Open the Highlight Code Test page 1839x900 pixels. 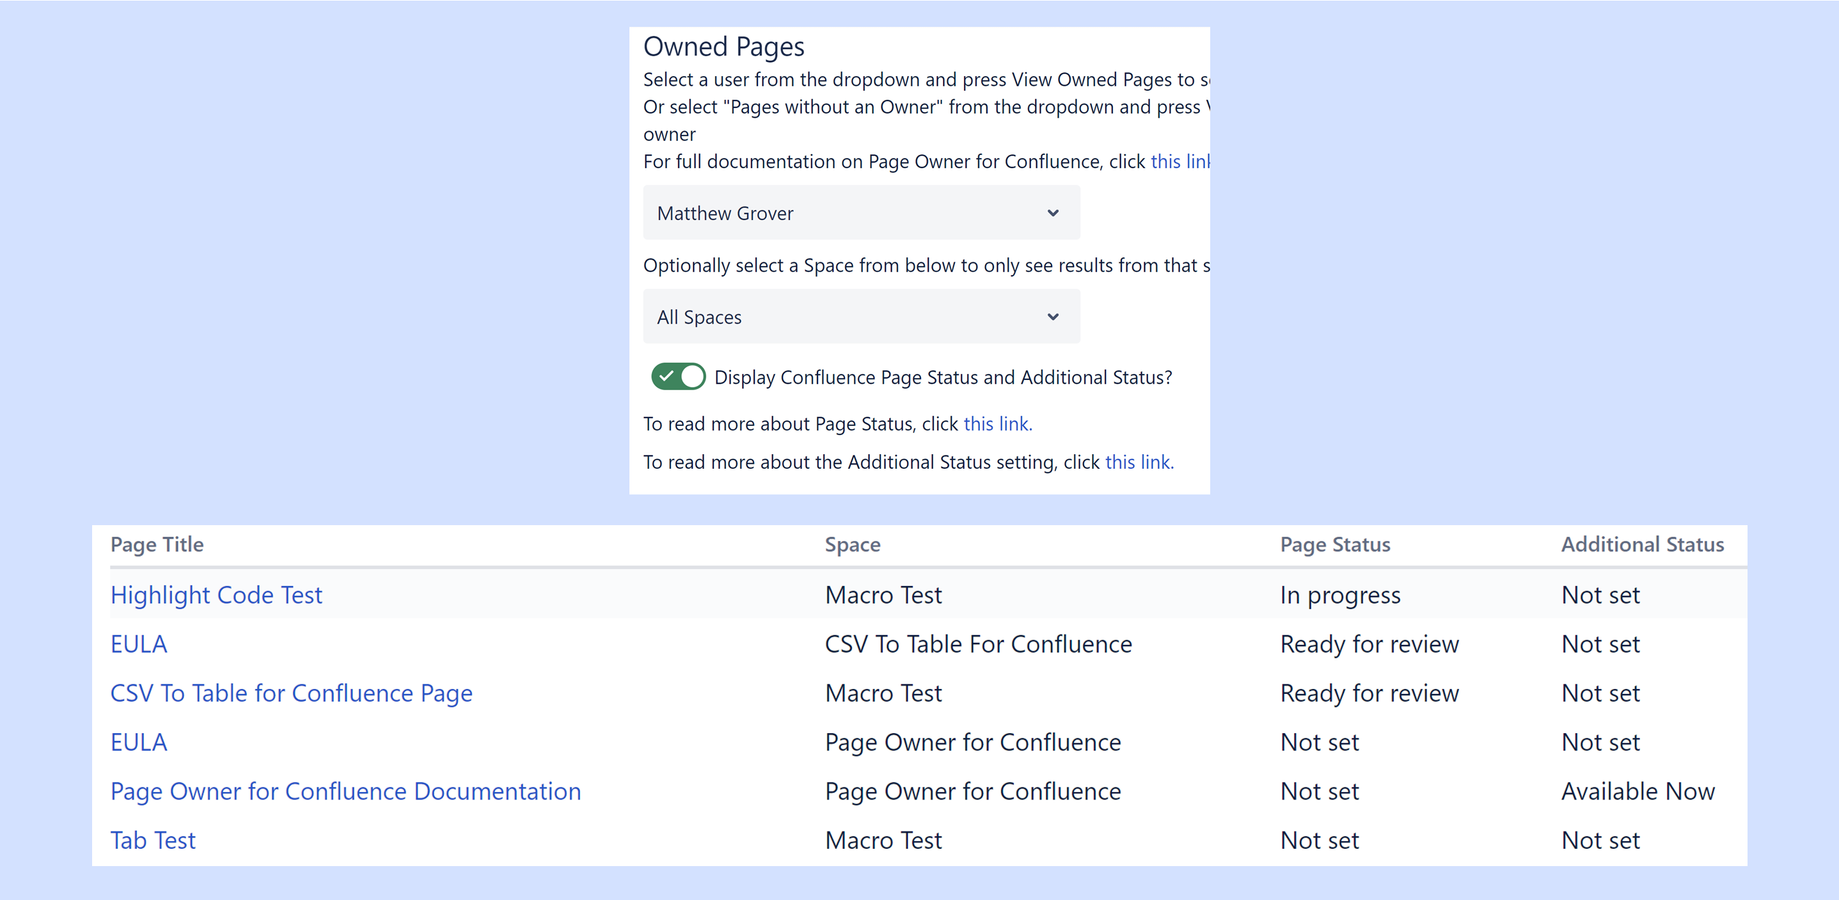tap(216, 594)
